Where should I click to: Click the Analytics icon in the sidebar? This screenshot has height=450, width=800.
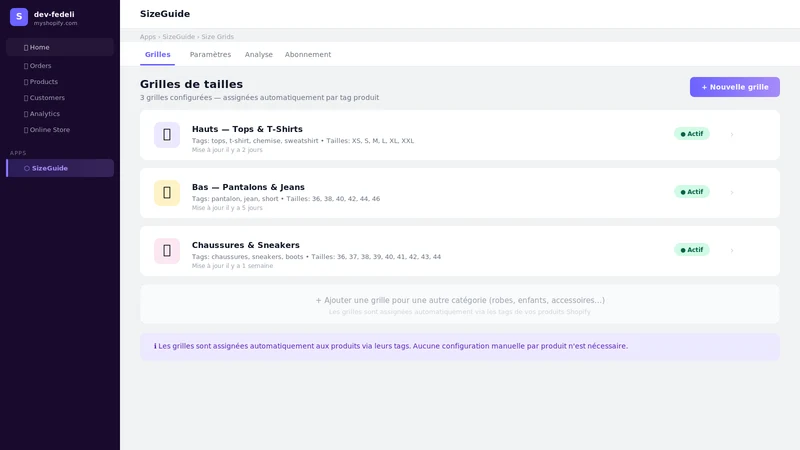coord(26,114)
